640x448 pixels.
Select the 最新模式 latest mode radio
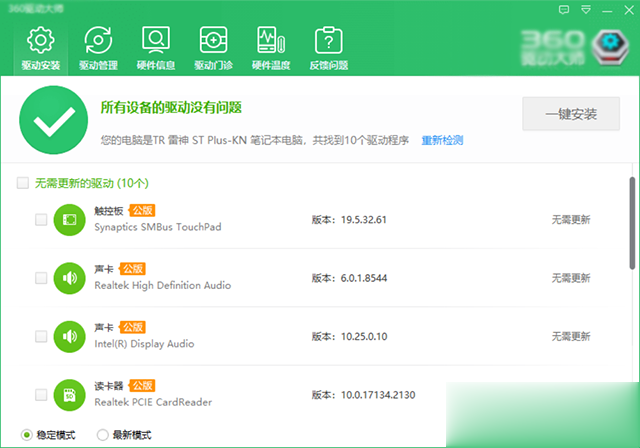(x=102, y=435)
